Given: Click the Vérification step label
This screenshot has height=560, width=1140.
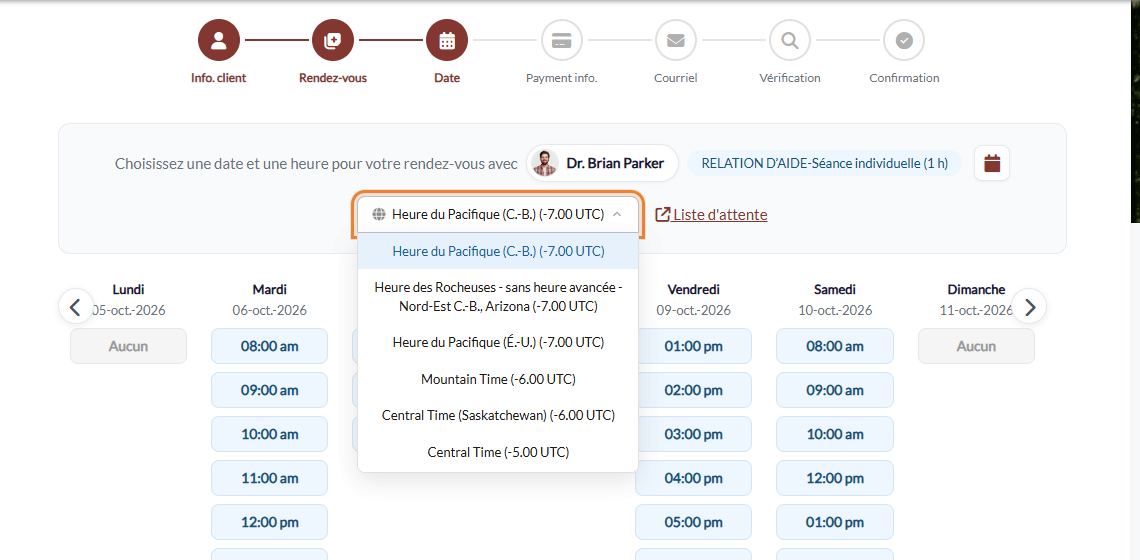Looking at the screenshot, I should coord(790,78).
